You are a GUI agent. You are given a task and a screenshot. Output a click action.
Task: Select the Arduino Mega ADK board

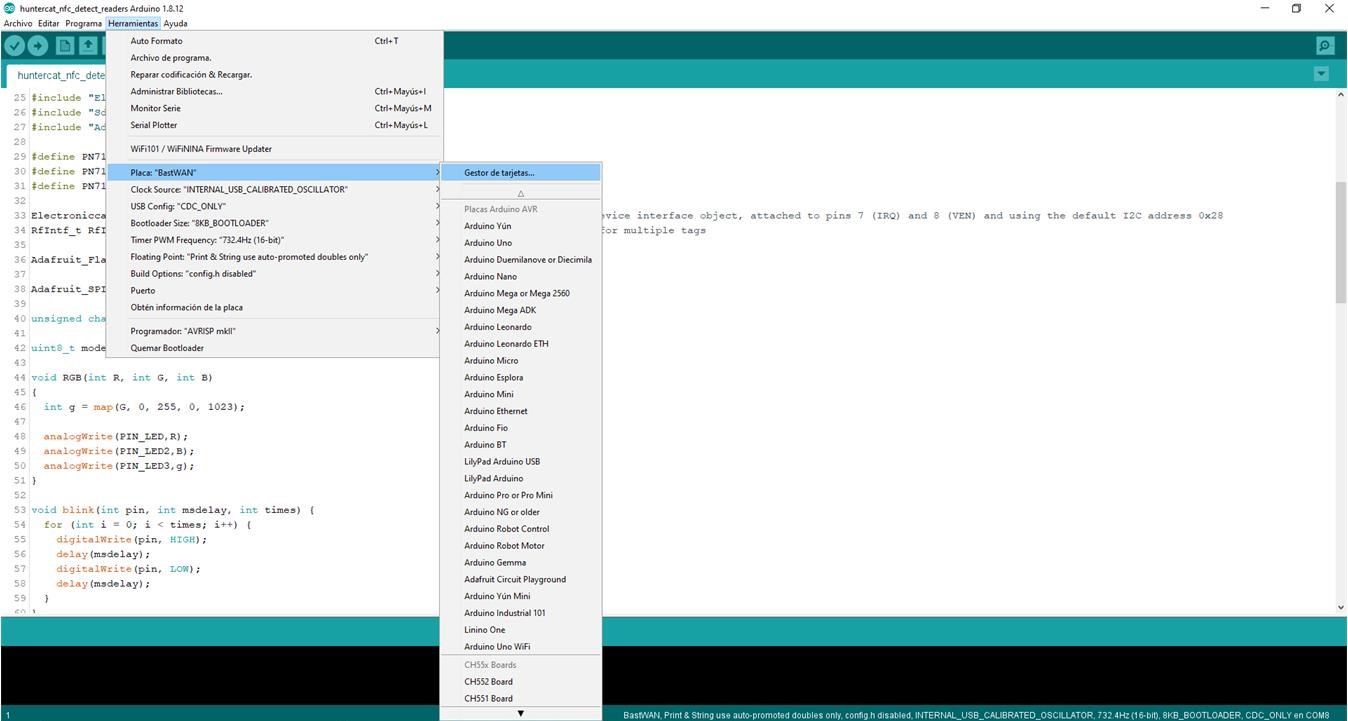coord(521,310)
